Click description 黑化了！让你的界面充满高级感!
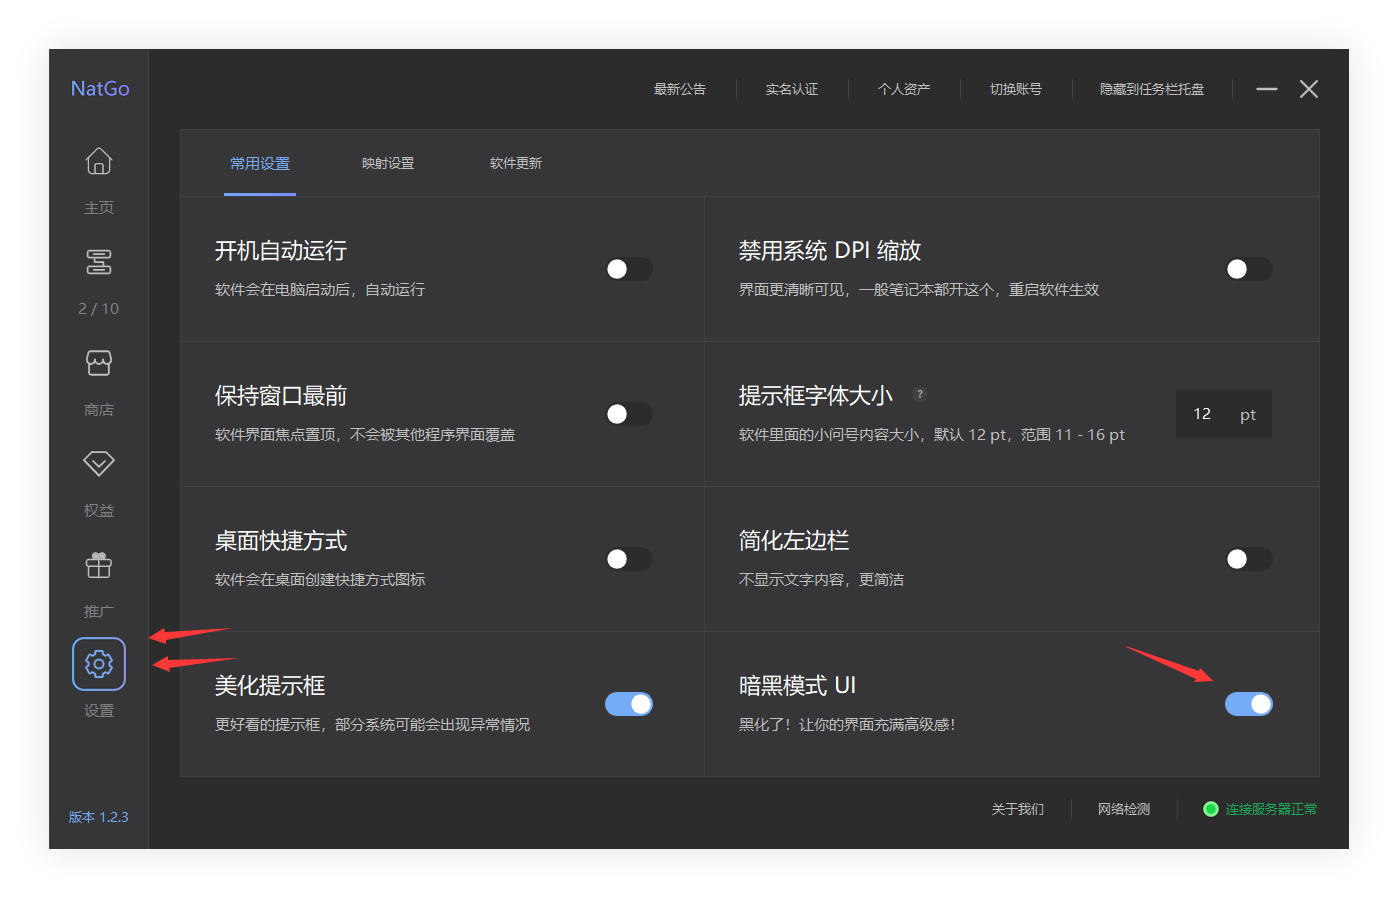 coord(847,725)
